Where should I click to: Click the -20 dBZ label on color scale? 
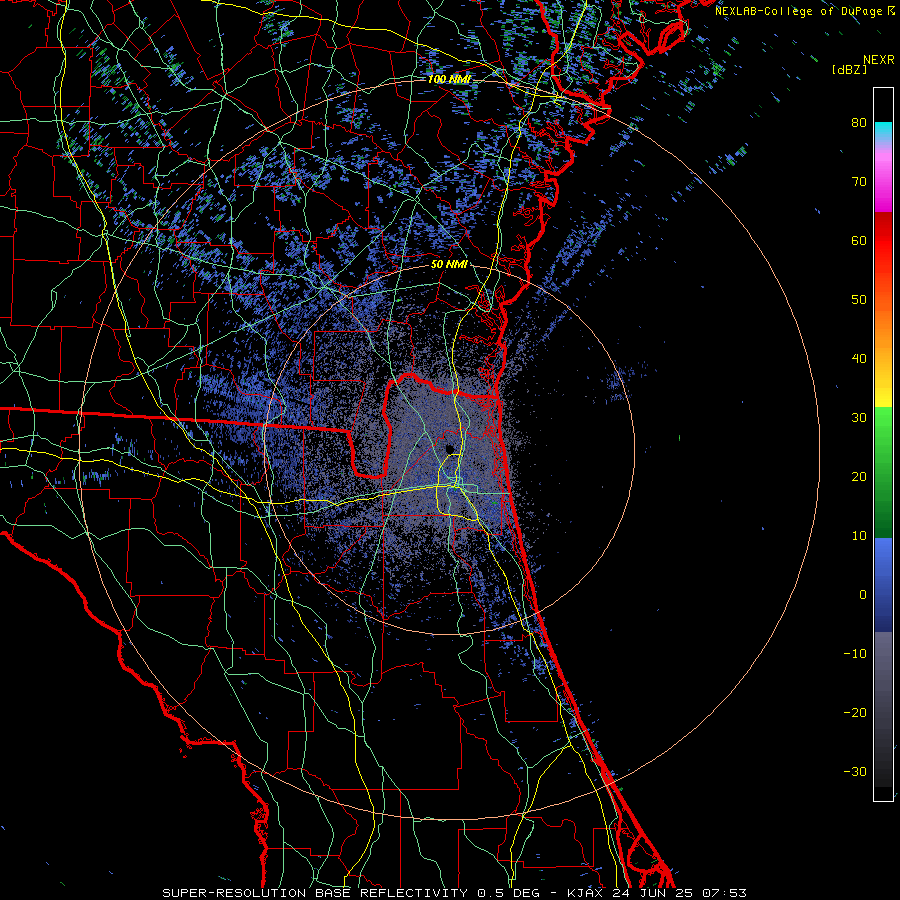pos(855,713)
